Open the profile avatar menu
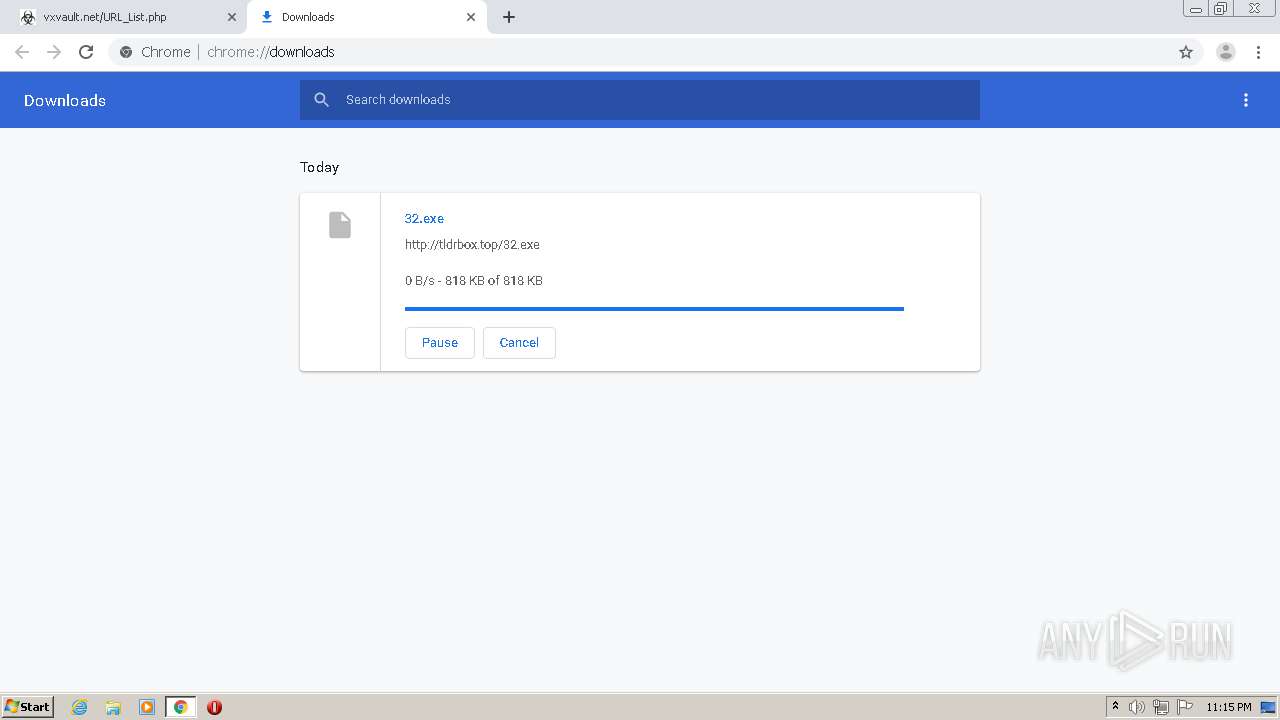 tap(1226, 52)
